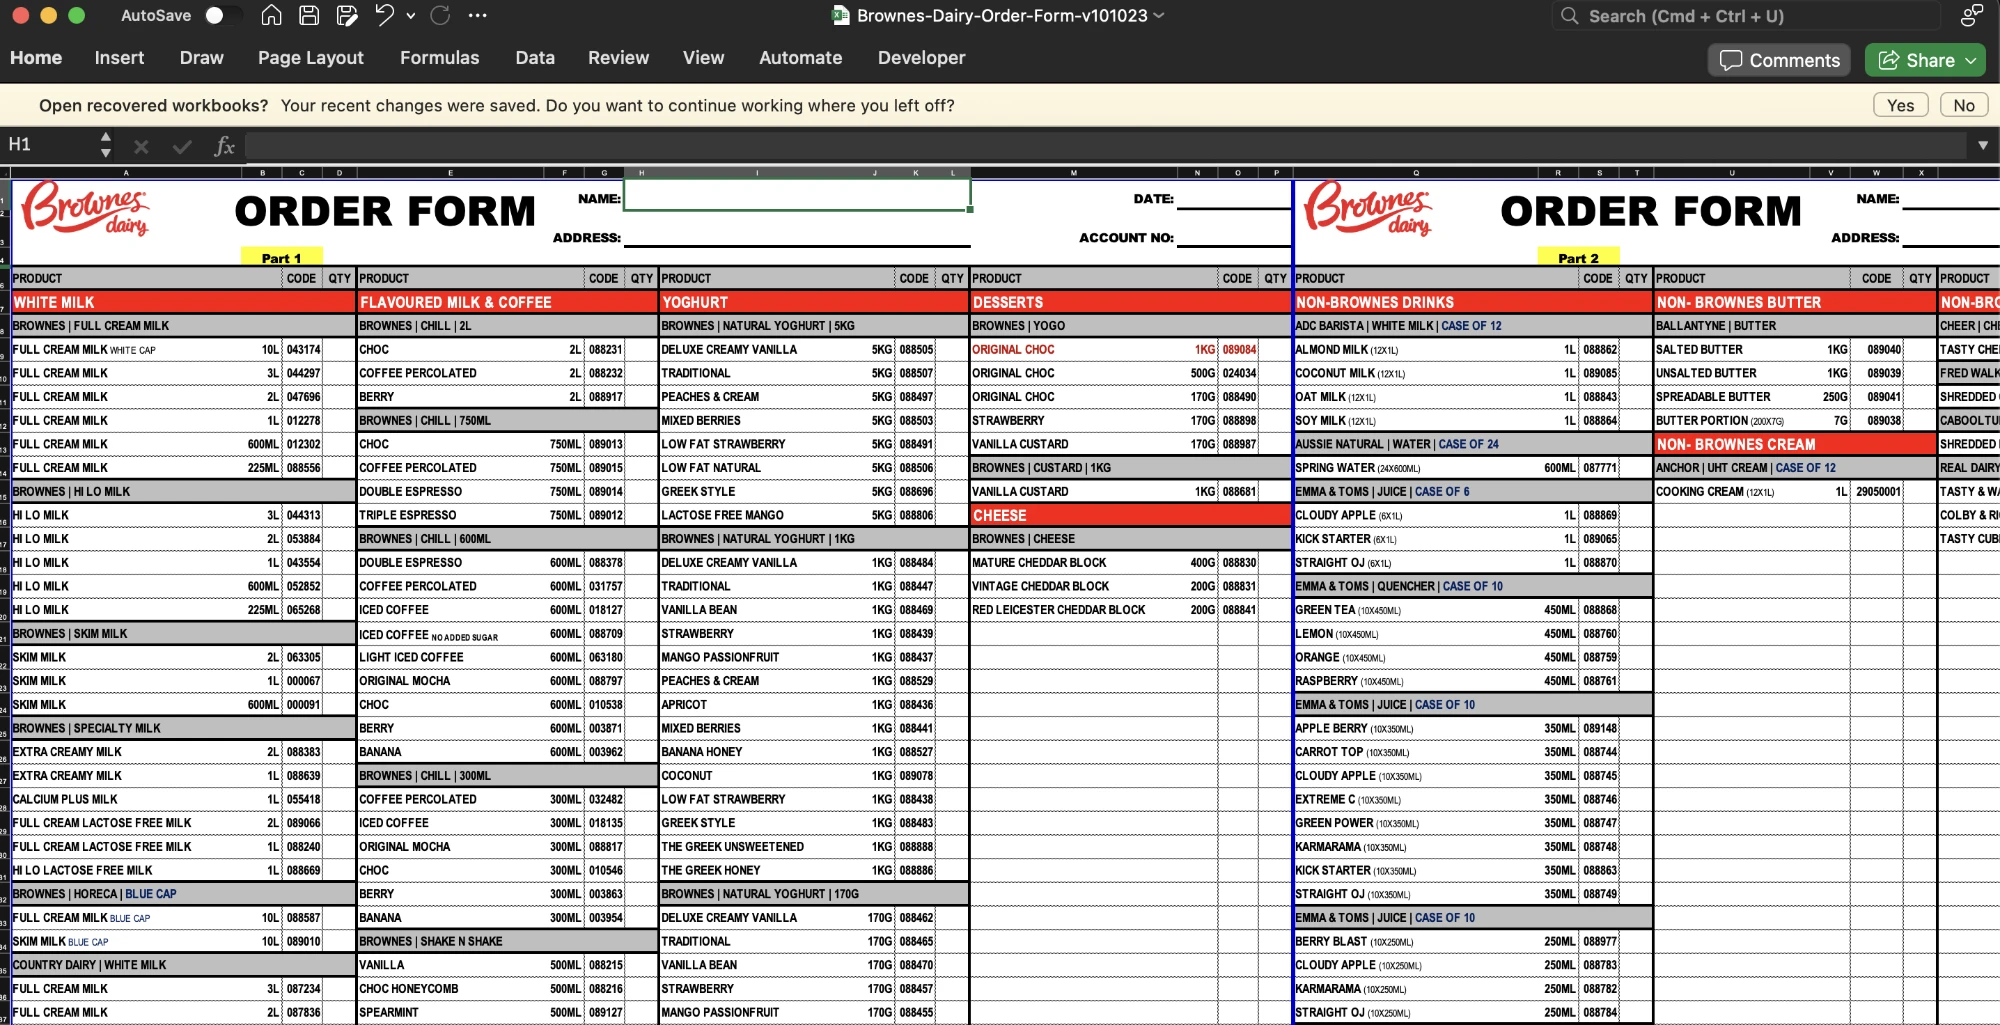
Task: Click the yellow Part 2 label
Action: 1578,257
